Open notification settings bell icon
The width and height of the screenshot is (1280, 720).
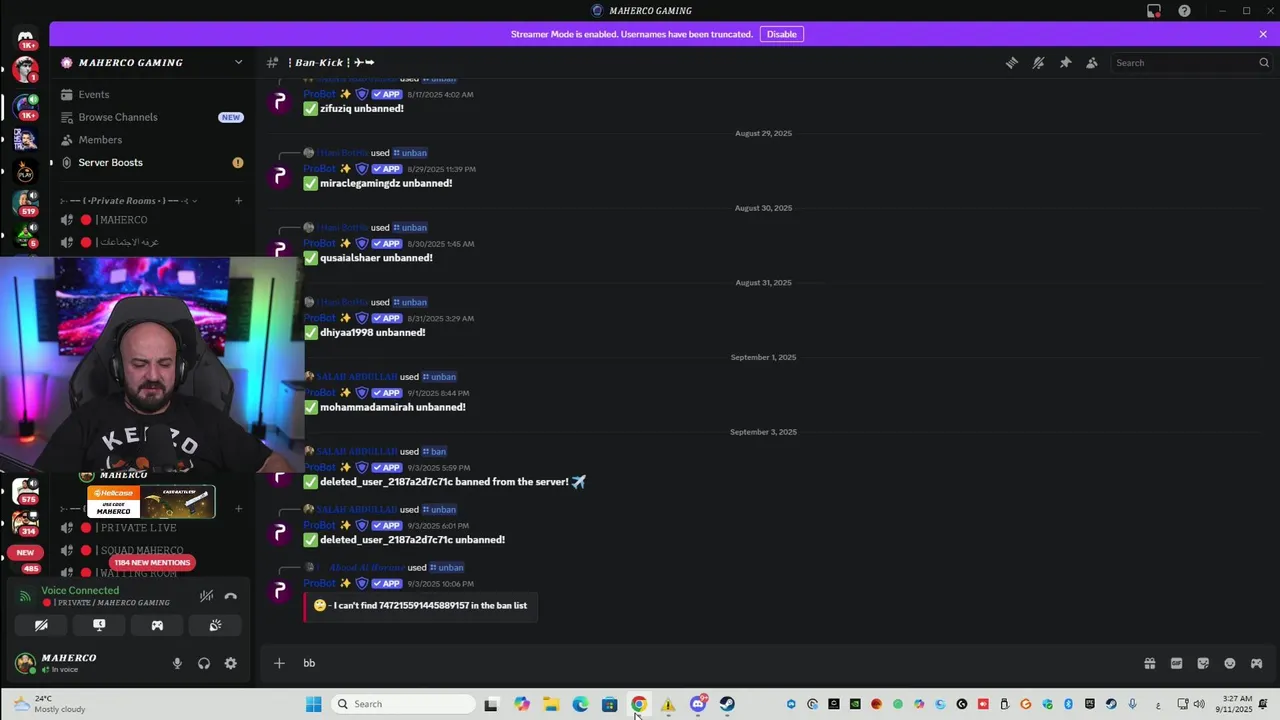1038,62
